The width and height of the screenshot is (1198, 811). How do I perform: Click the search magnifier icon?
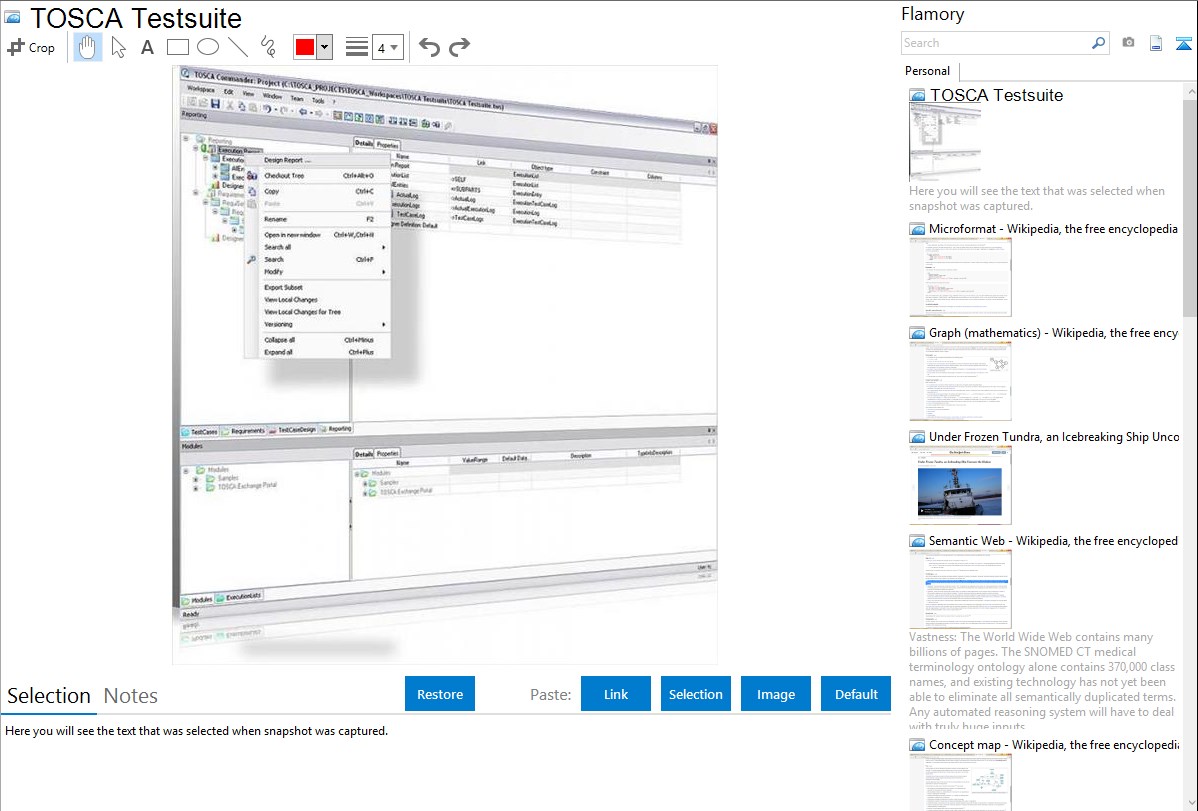pos(1098,43)
